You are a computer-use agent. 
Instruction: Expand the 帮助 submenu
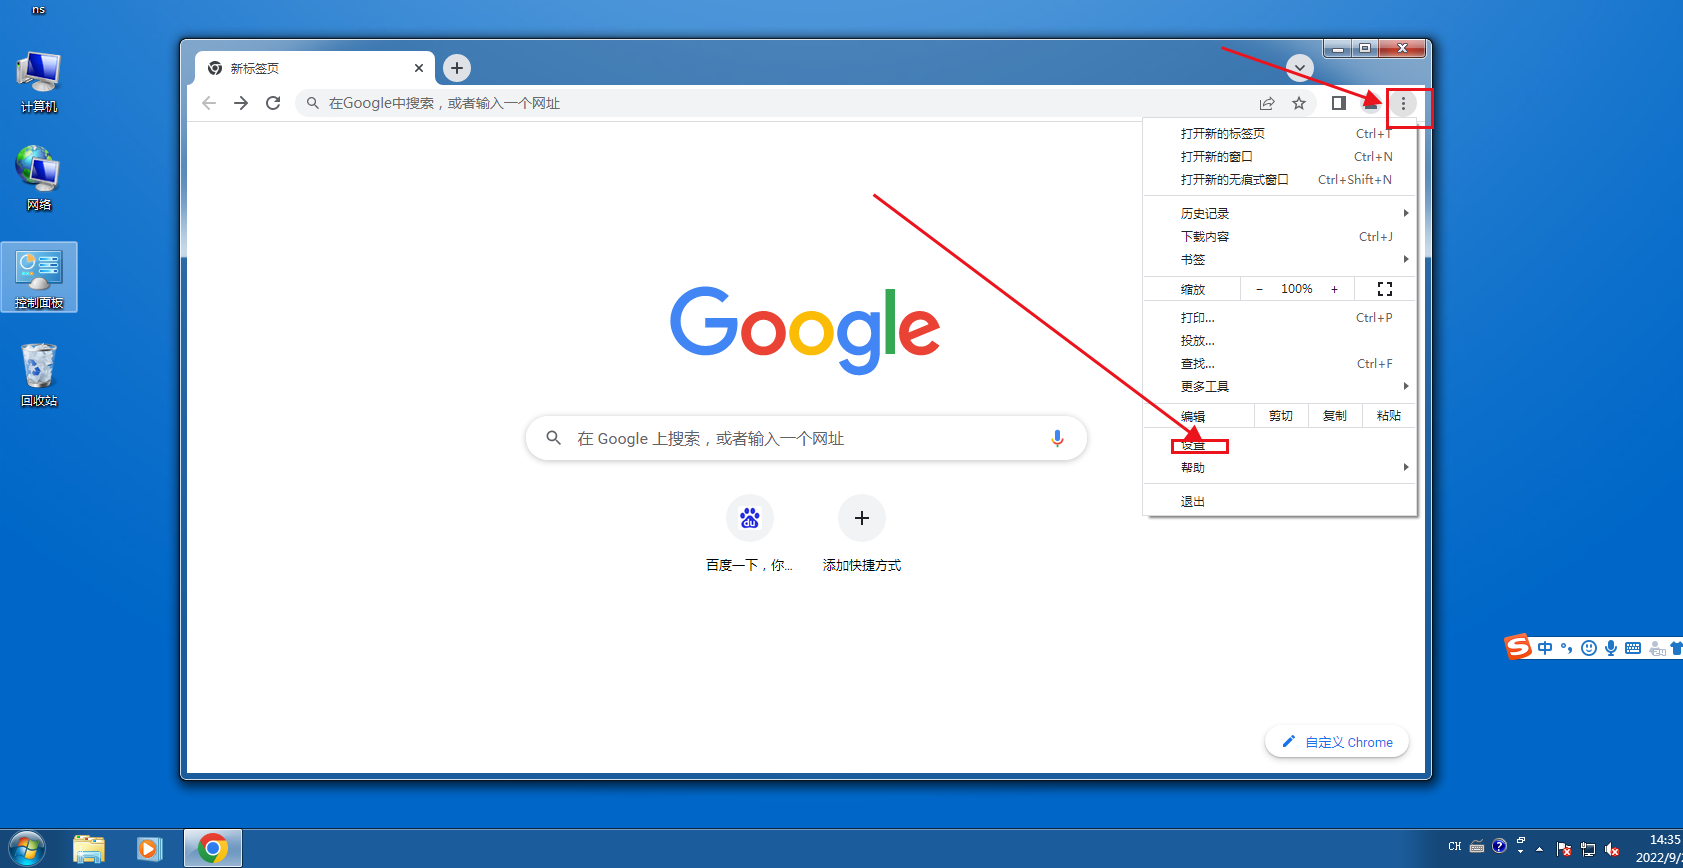(x=1280, y=467)
